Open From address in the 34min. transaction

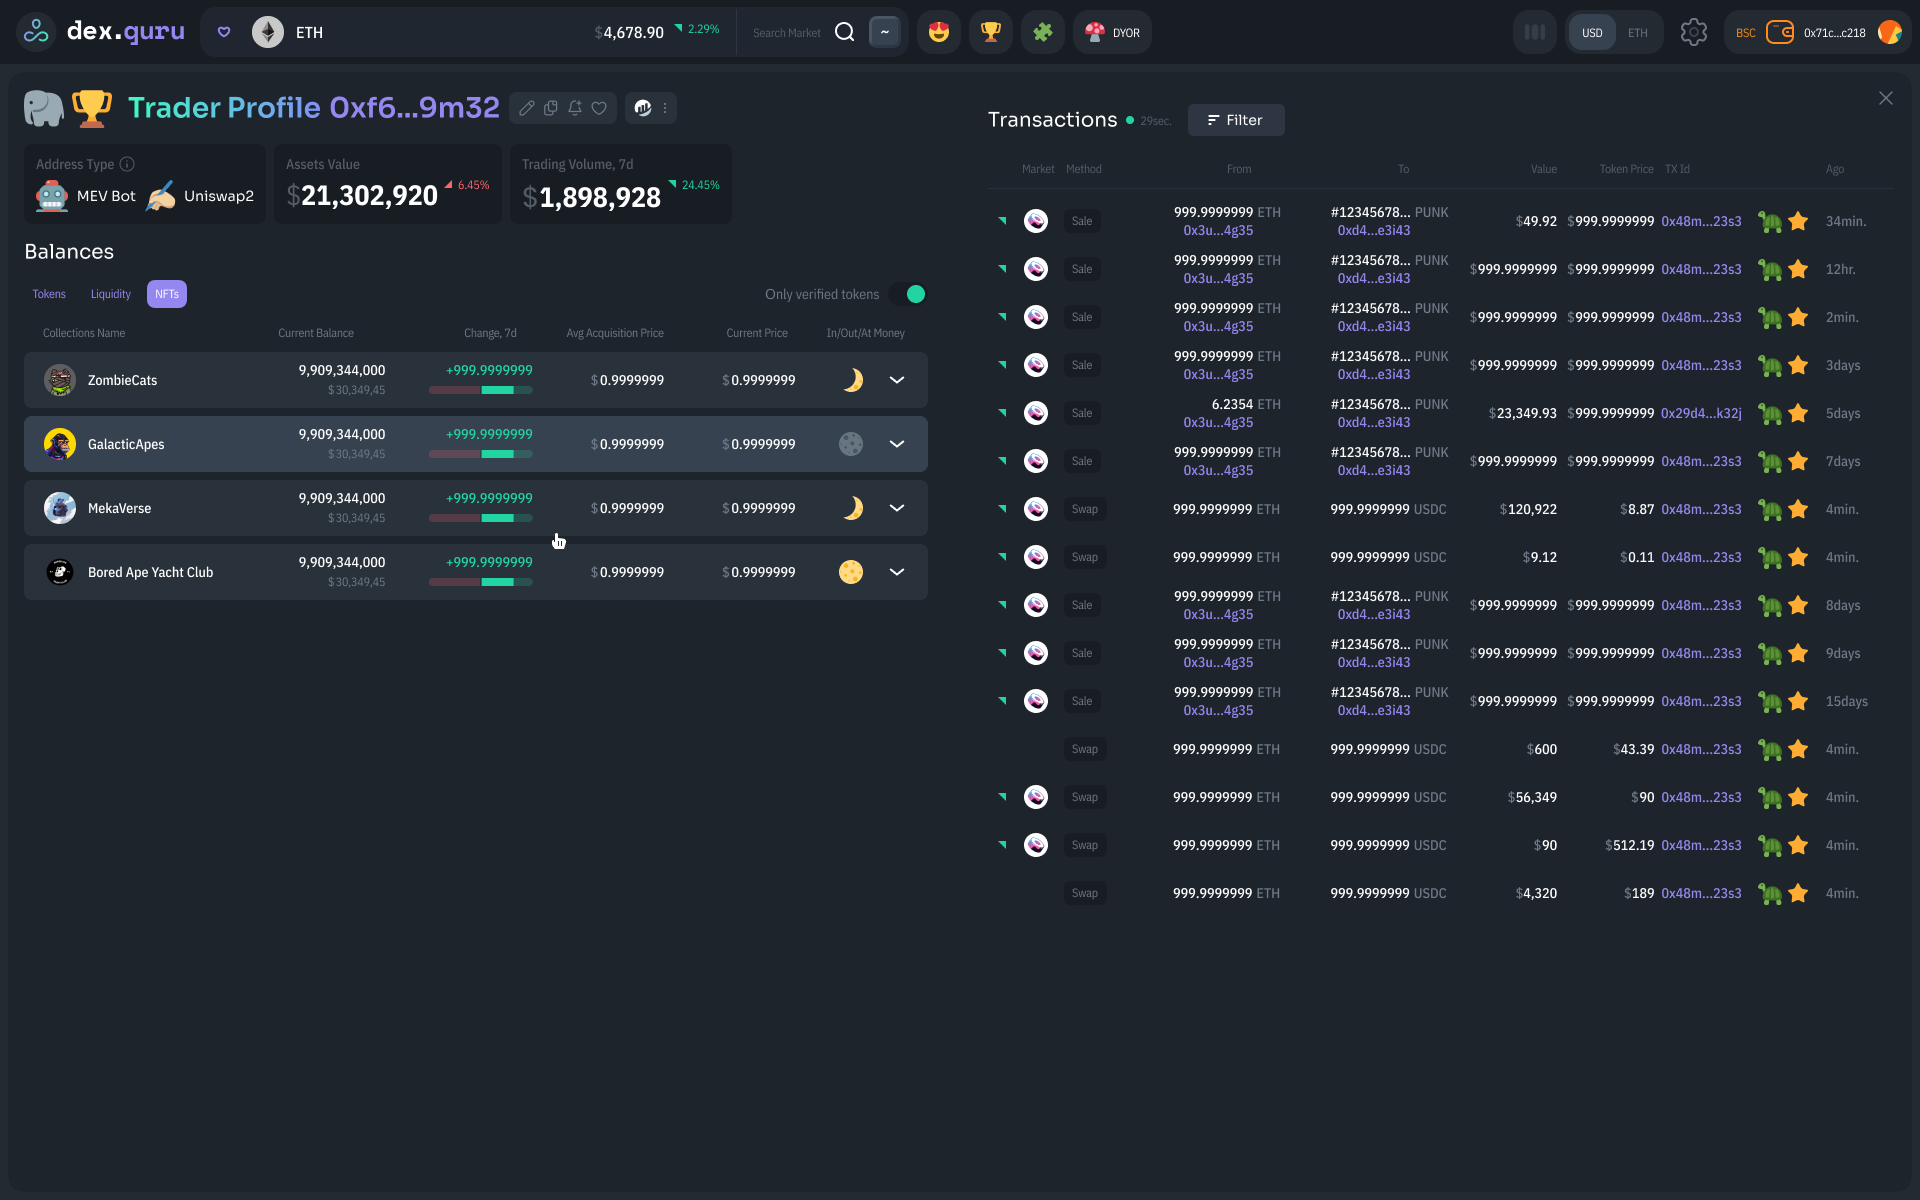[x=1218, y=230]
